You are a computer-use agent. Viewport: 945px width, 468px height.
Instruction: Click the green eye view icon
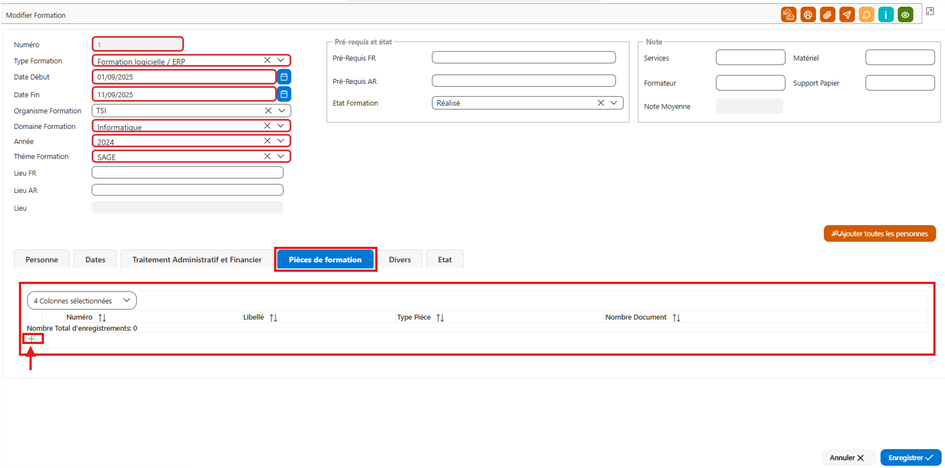coord(905,14)
